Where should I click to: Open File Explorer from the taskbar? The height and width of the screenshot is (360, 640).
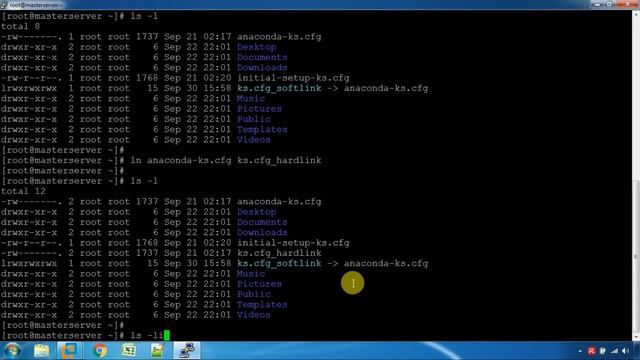pyautogui.click(x=42, y=351)
